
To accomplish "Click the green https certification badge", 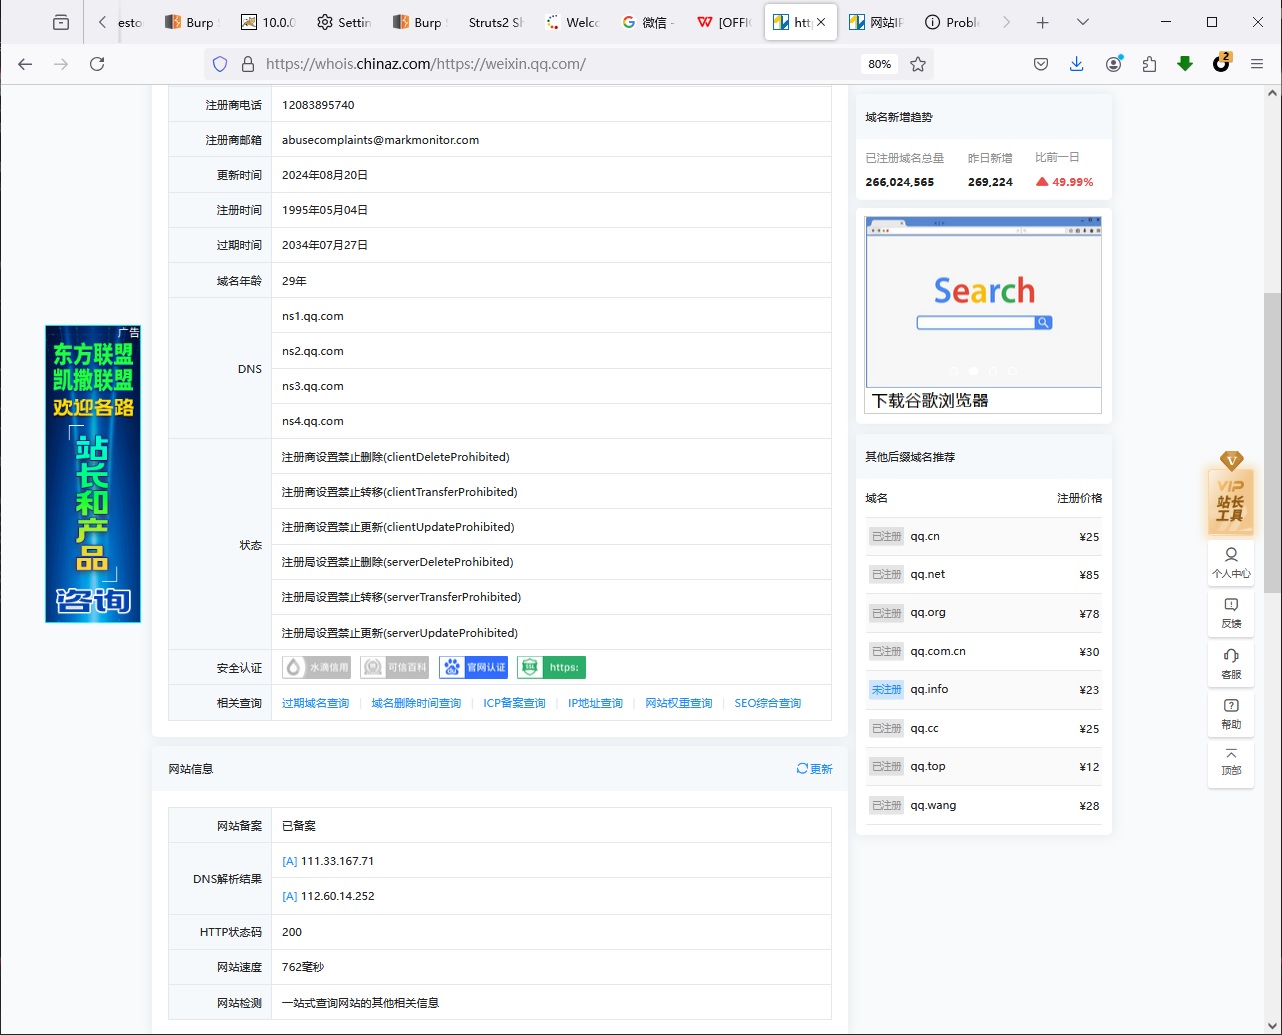I will (x=551, y=667).
